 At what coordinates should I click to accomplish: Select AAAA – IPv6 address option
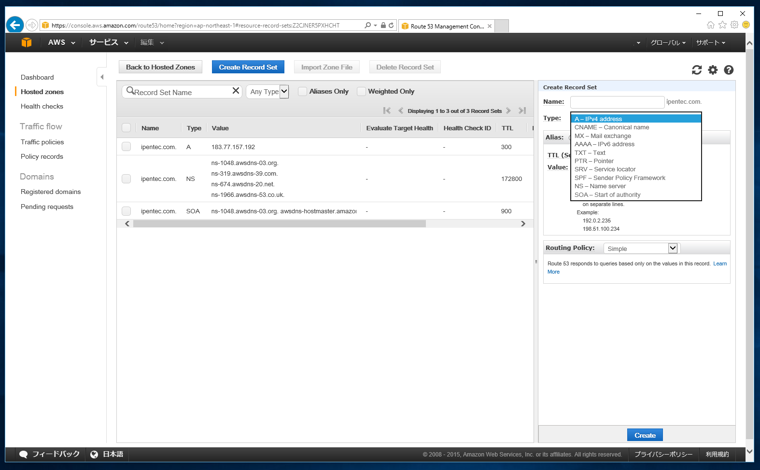click(x=636, y=144)
